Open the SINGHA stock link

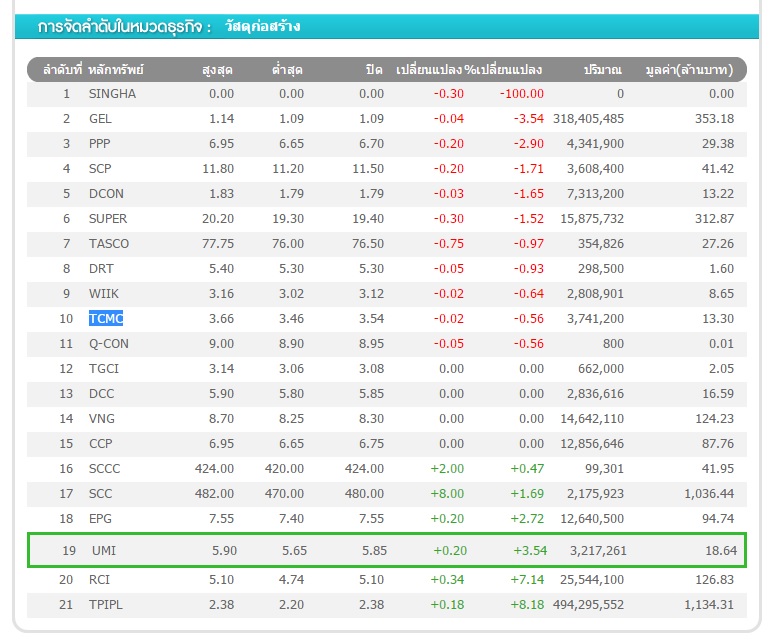click(x=112, y=94)
